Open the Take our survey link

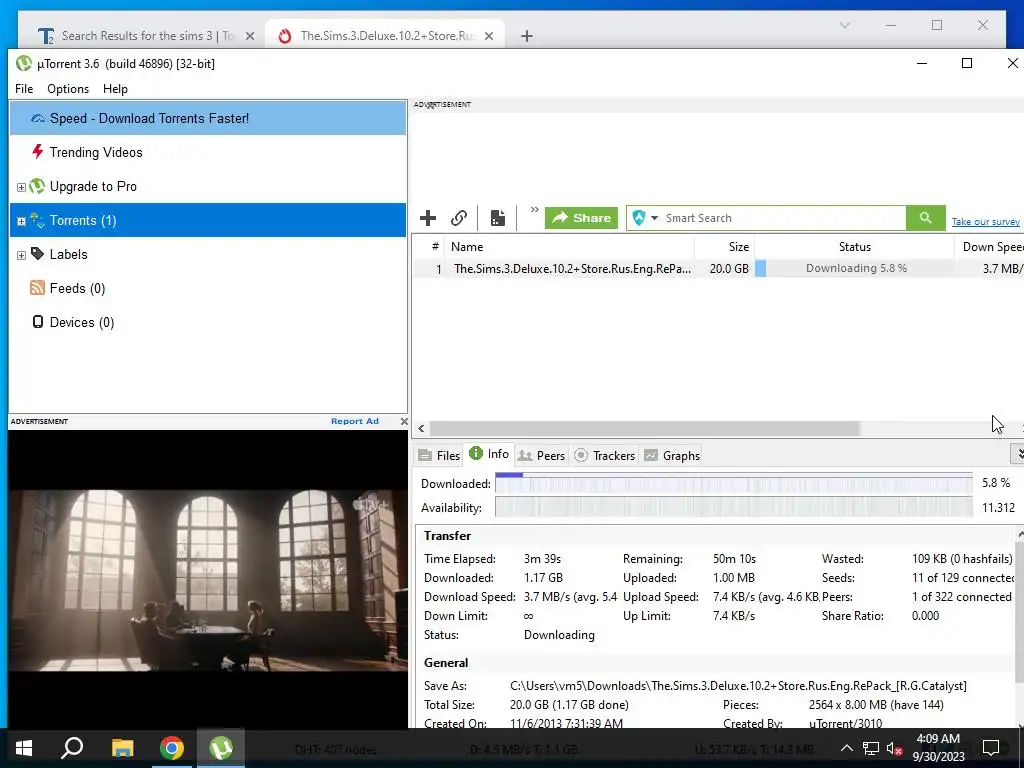tap(985, 222)
